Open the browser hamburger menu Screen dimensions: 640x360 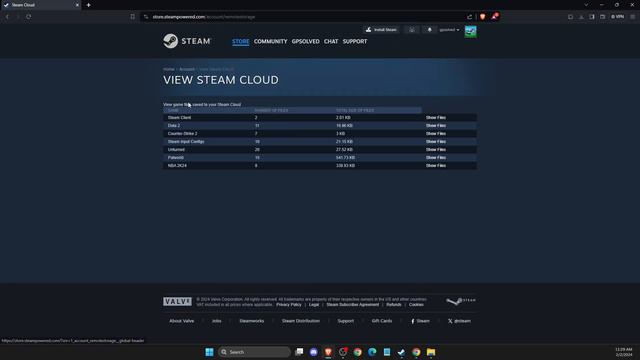click(633, 17)
